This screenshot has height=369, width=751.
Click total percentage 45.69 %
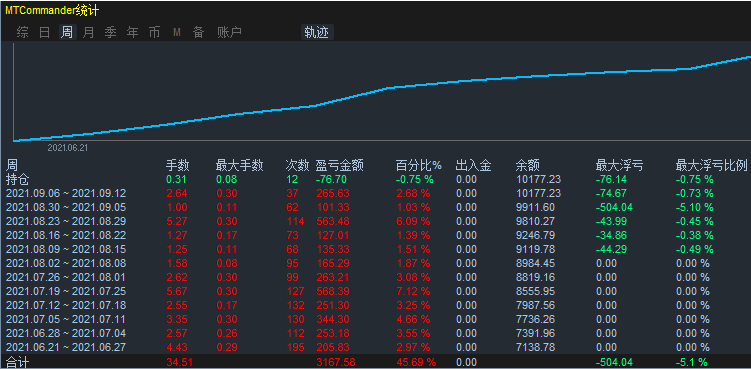416,362
